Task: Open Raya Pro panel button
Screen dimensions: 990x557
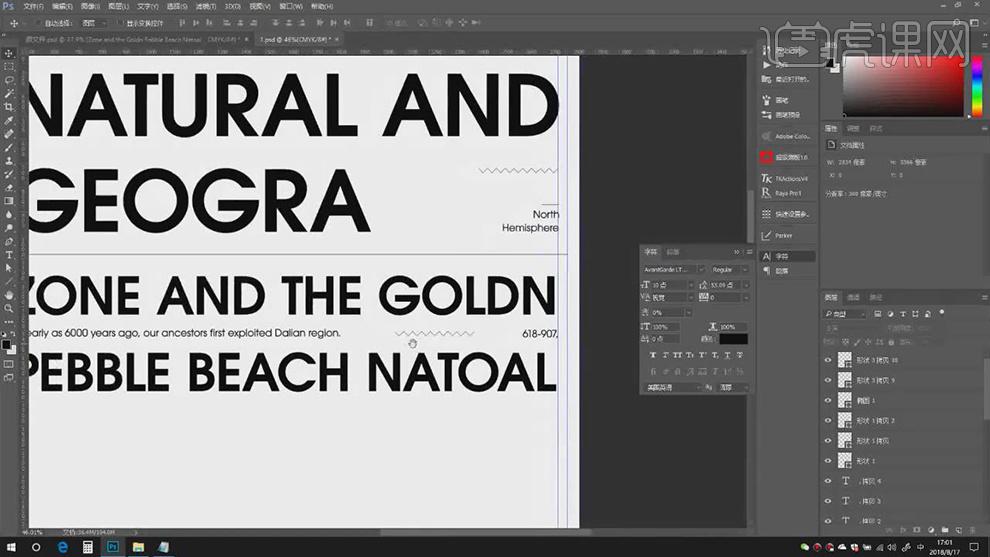Action: (x=787, y=193)
